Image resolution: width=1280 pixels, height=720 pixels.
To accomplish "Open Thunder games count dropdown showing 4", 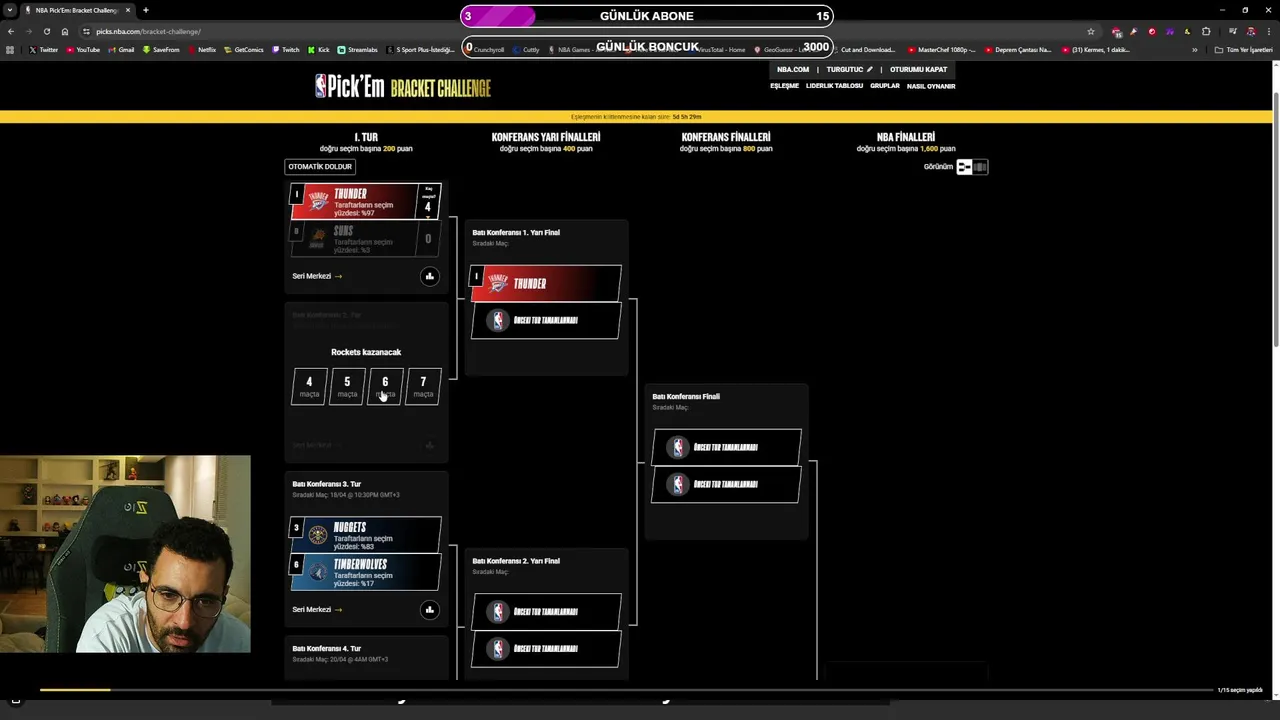I will [428, 202].
